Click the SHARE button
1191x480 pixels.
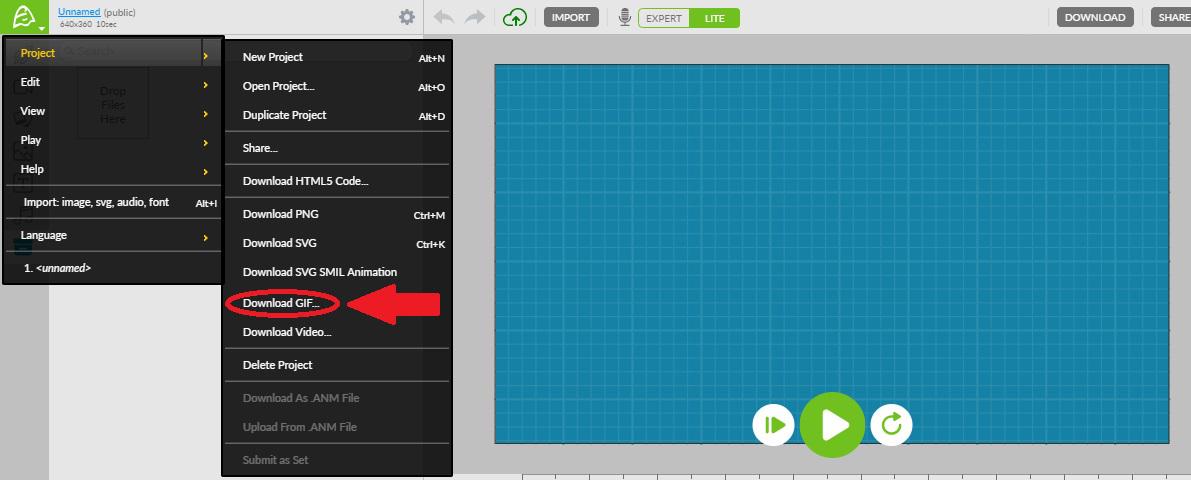1172,17
